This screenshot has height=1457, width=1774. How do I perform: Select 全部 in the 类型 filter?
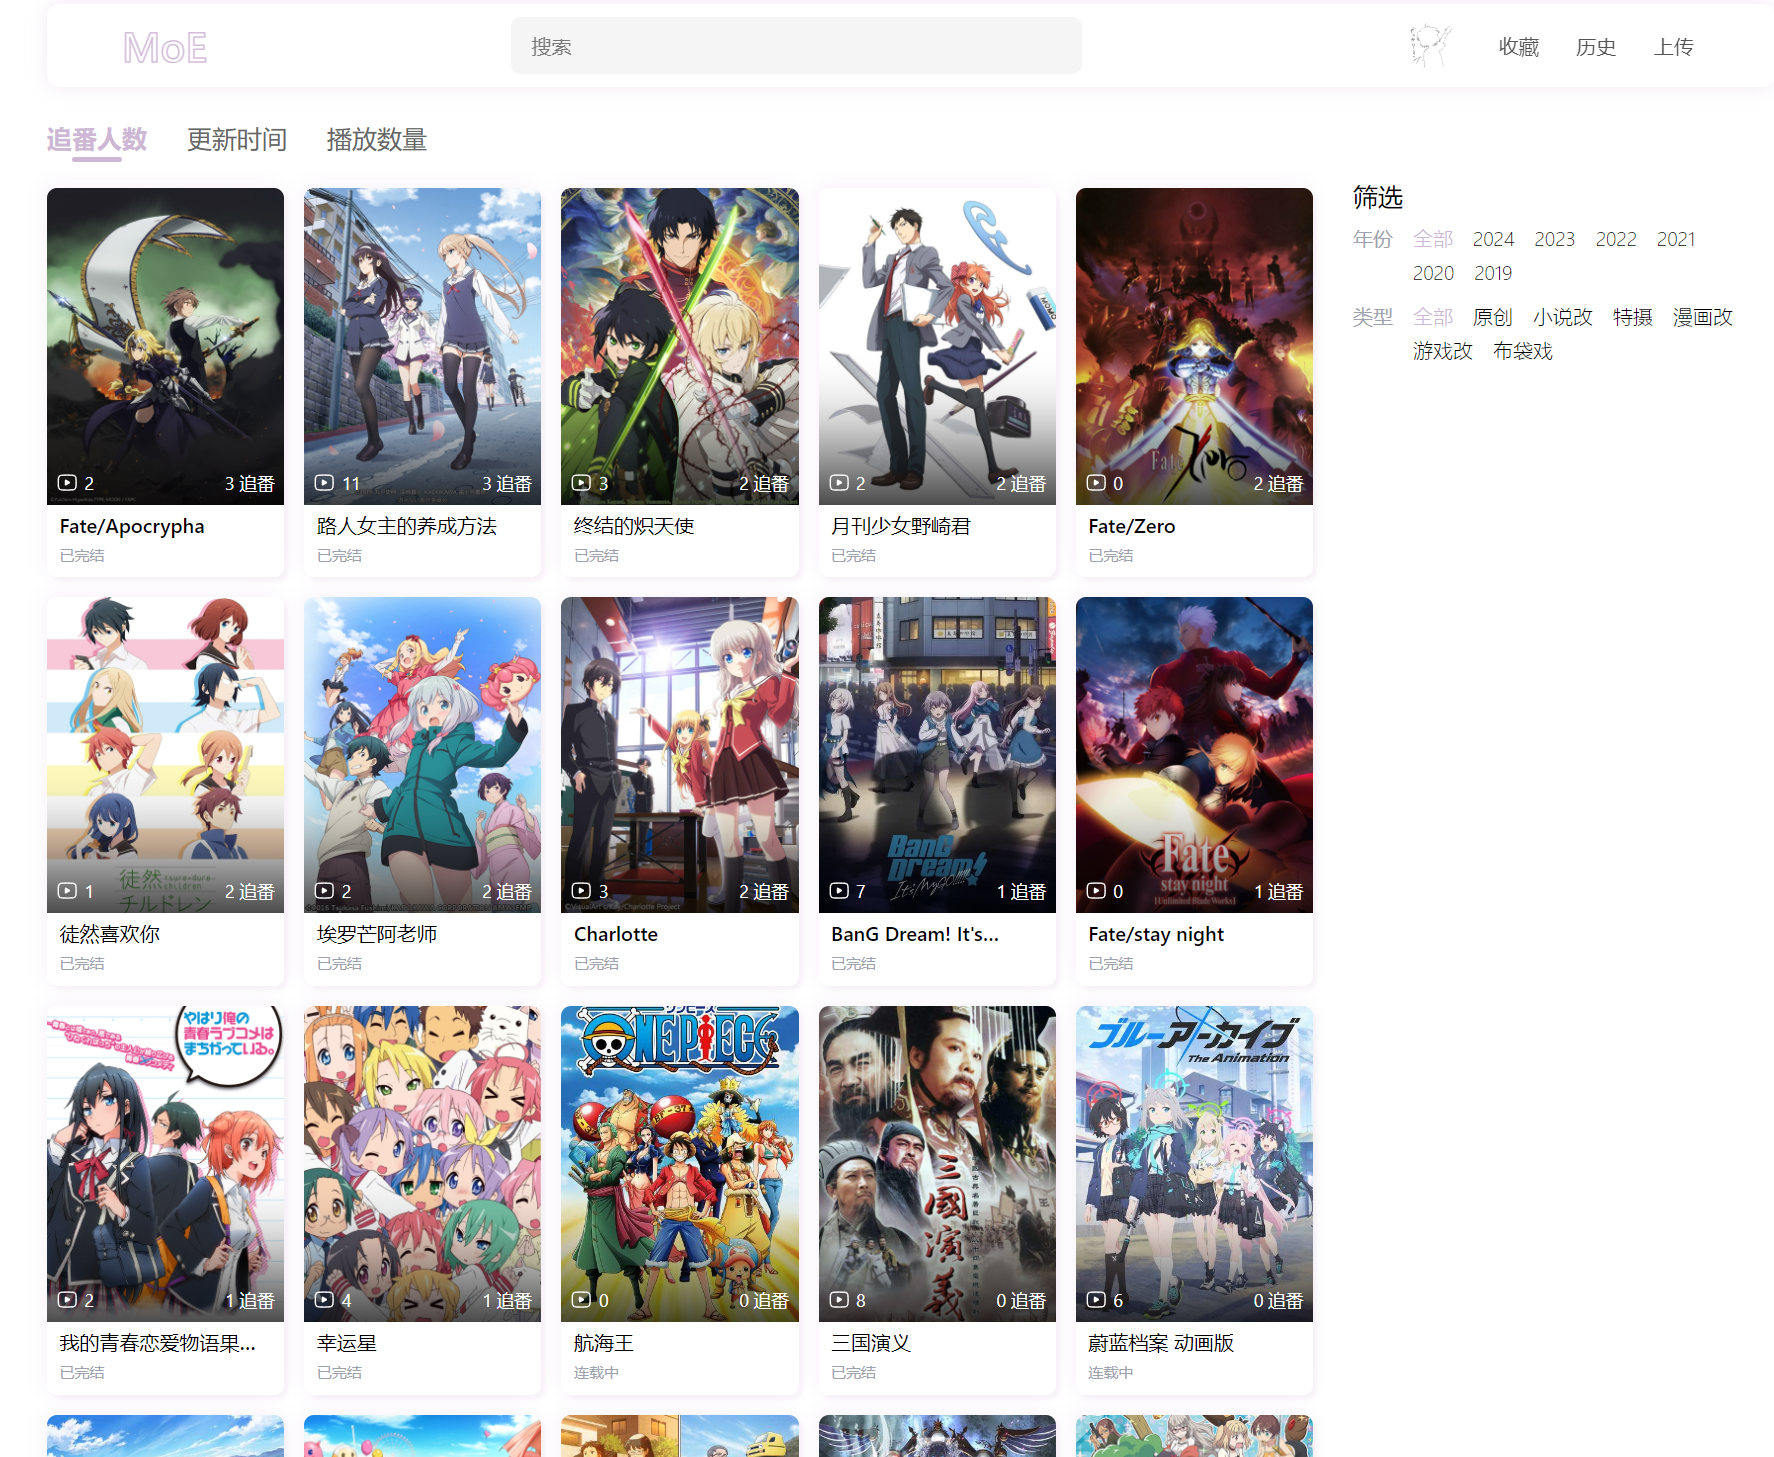pos(1433,317)
